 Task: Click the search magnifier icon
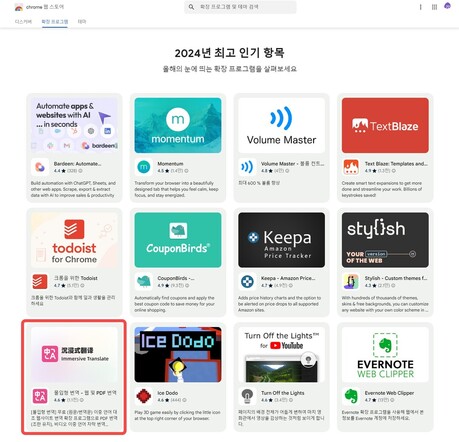pyautogui.click(x=191, y=7)
